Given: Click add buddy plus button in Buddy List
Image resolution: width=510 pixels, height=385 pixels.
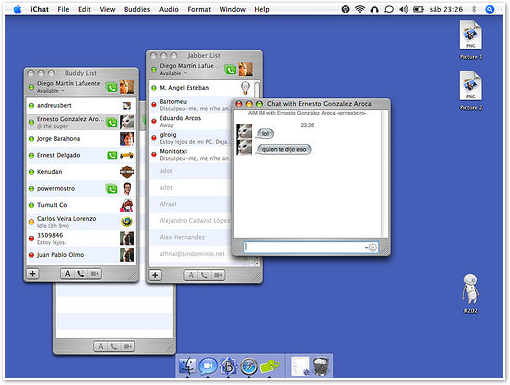Looking at the screenshot, I should (33, 274).
